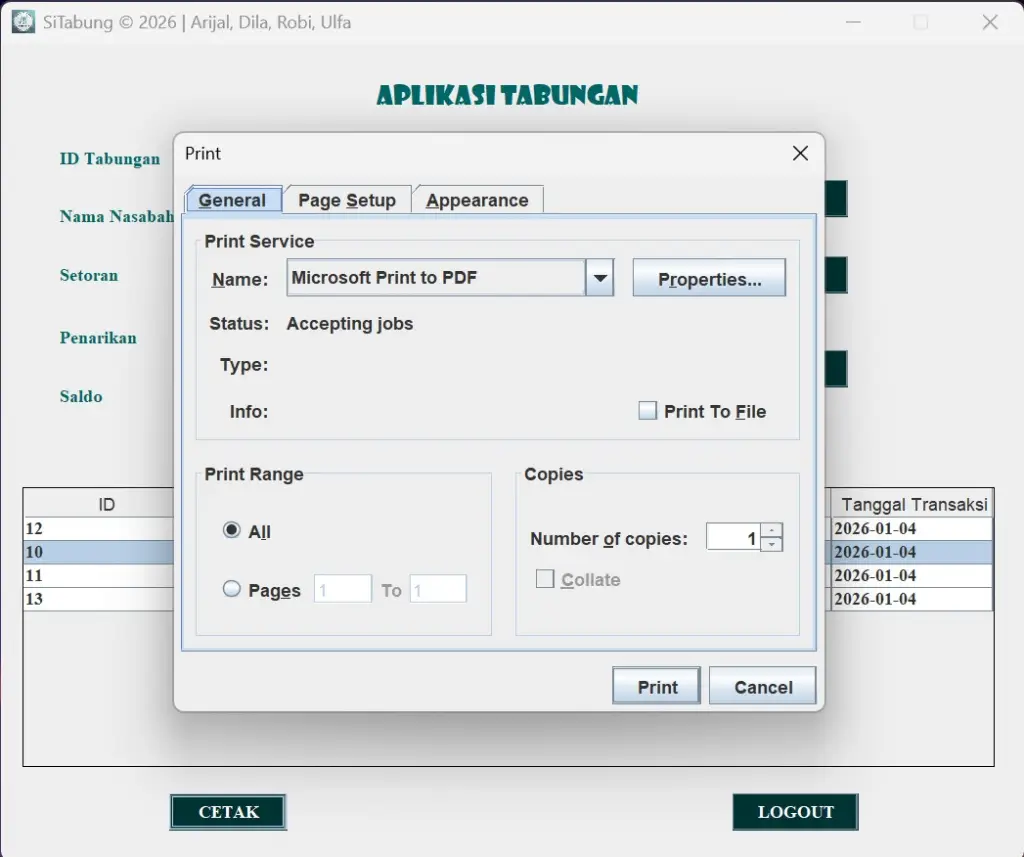1024x857 pixels.
Task: Decrease number of copies with down arrow
Action: 772,545
